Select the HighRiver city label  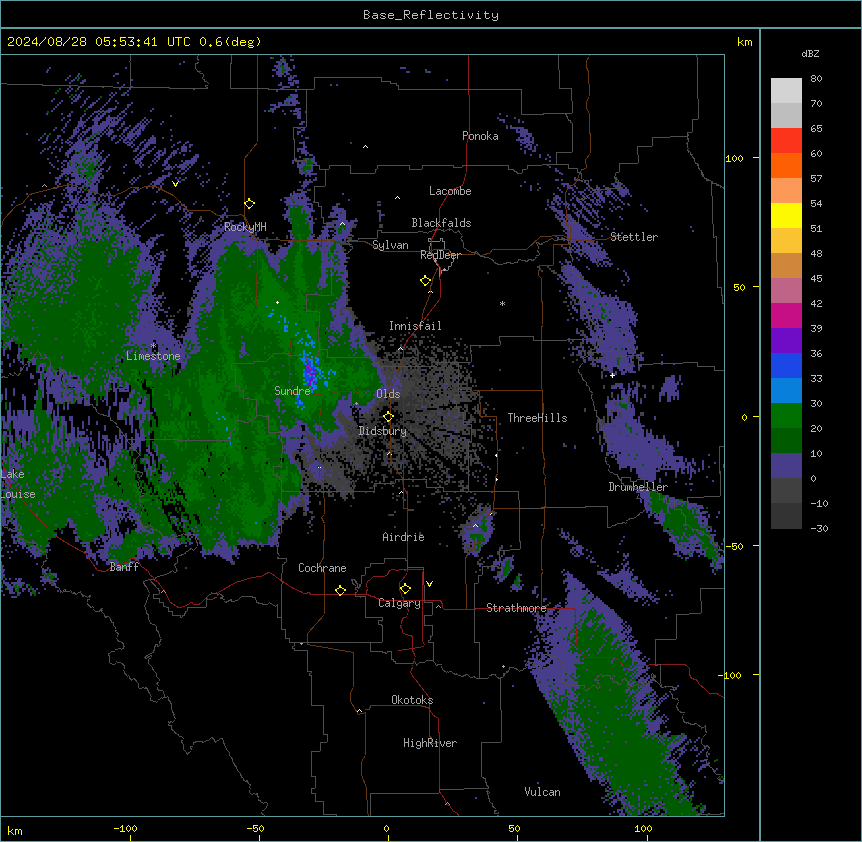coord(430,743)
